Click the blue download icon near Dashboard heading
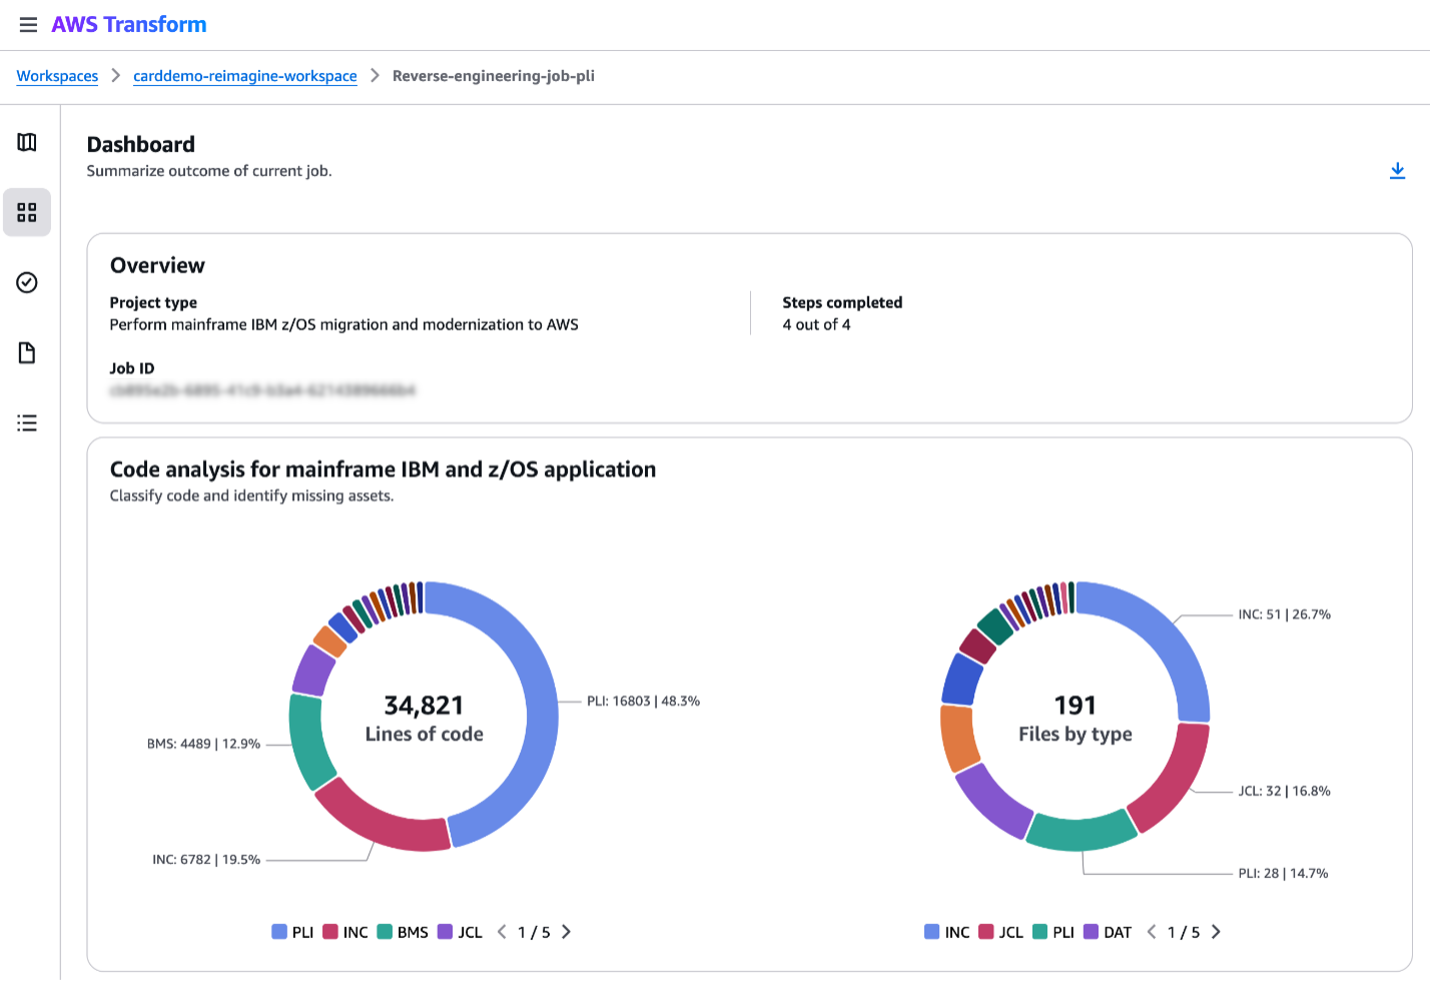The height and width of the screenshot is (983, 1430). [x=1397, y=170]
